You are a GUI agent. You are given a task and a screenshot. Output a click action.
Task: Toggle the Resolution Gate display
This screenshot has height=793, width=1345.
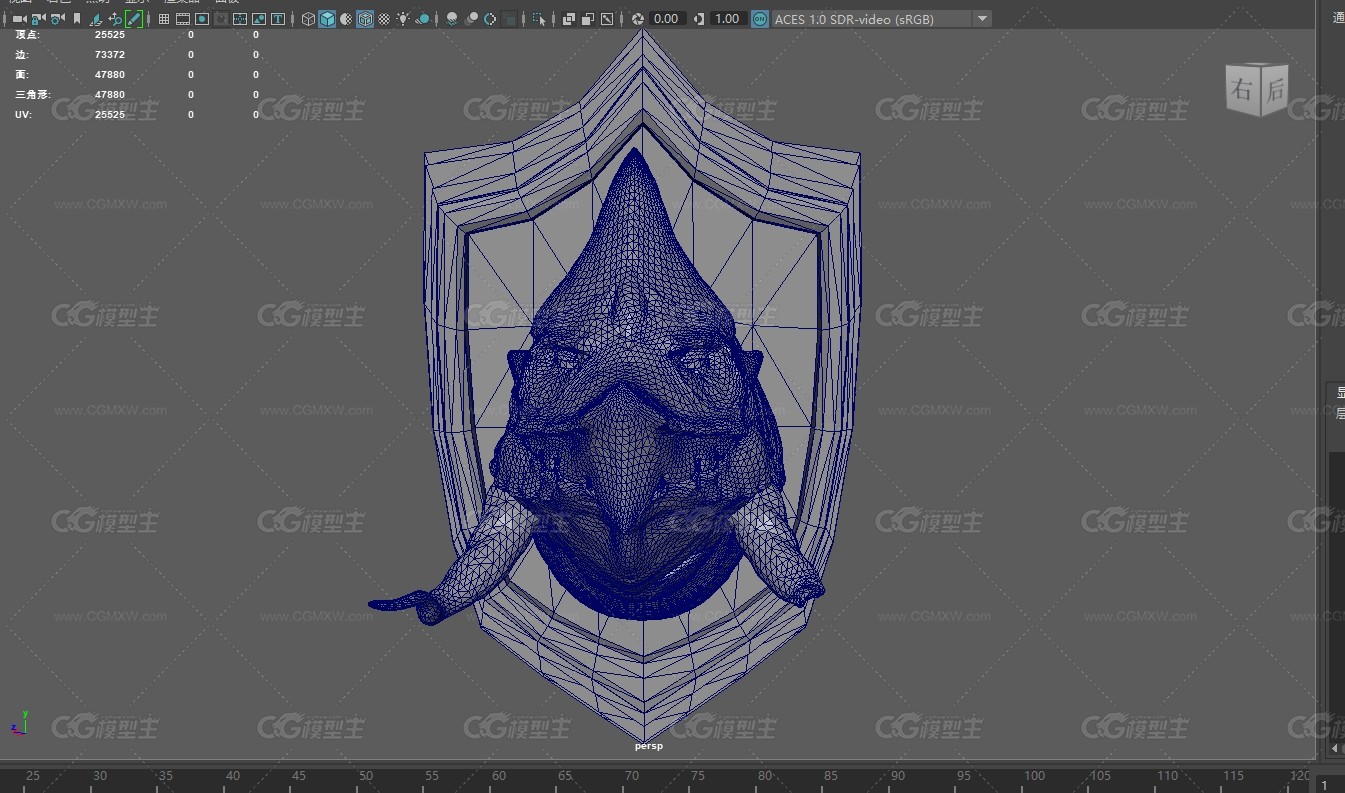coord(202,19)
